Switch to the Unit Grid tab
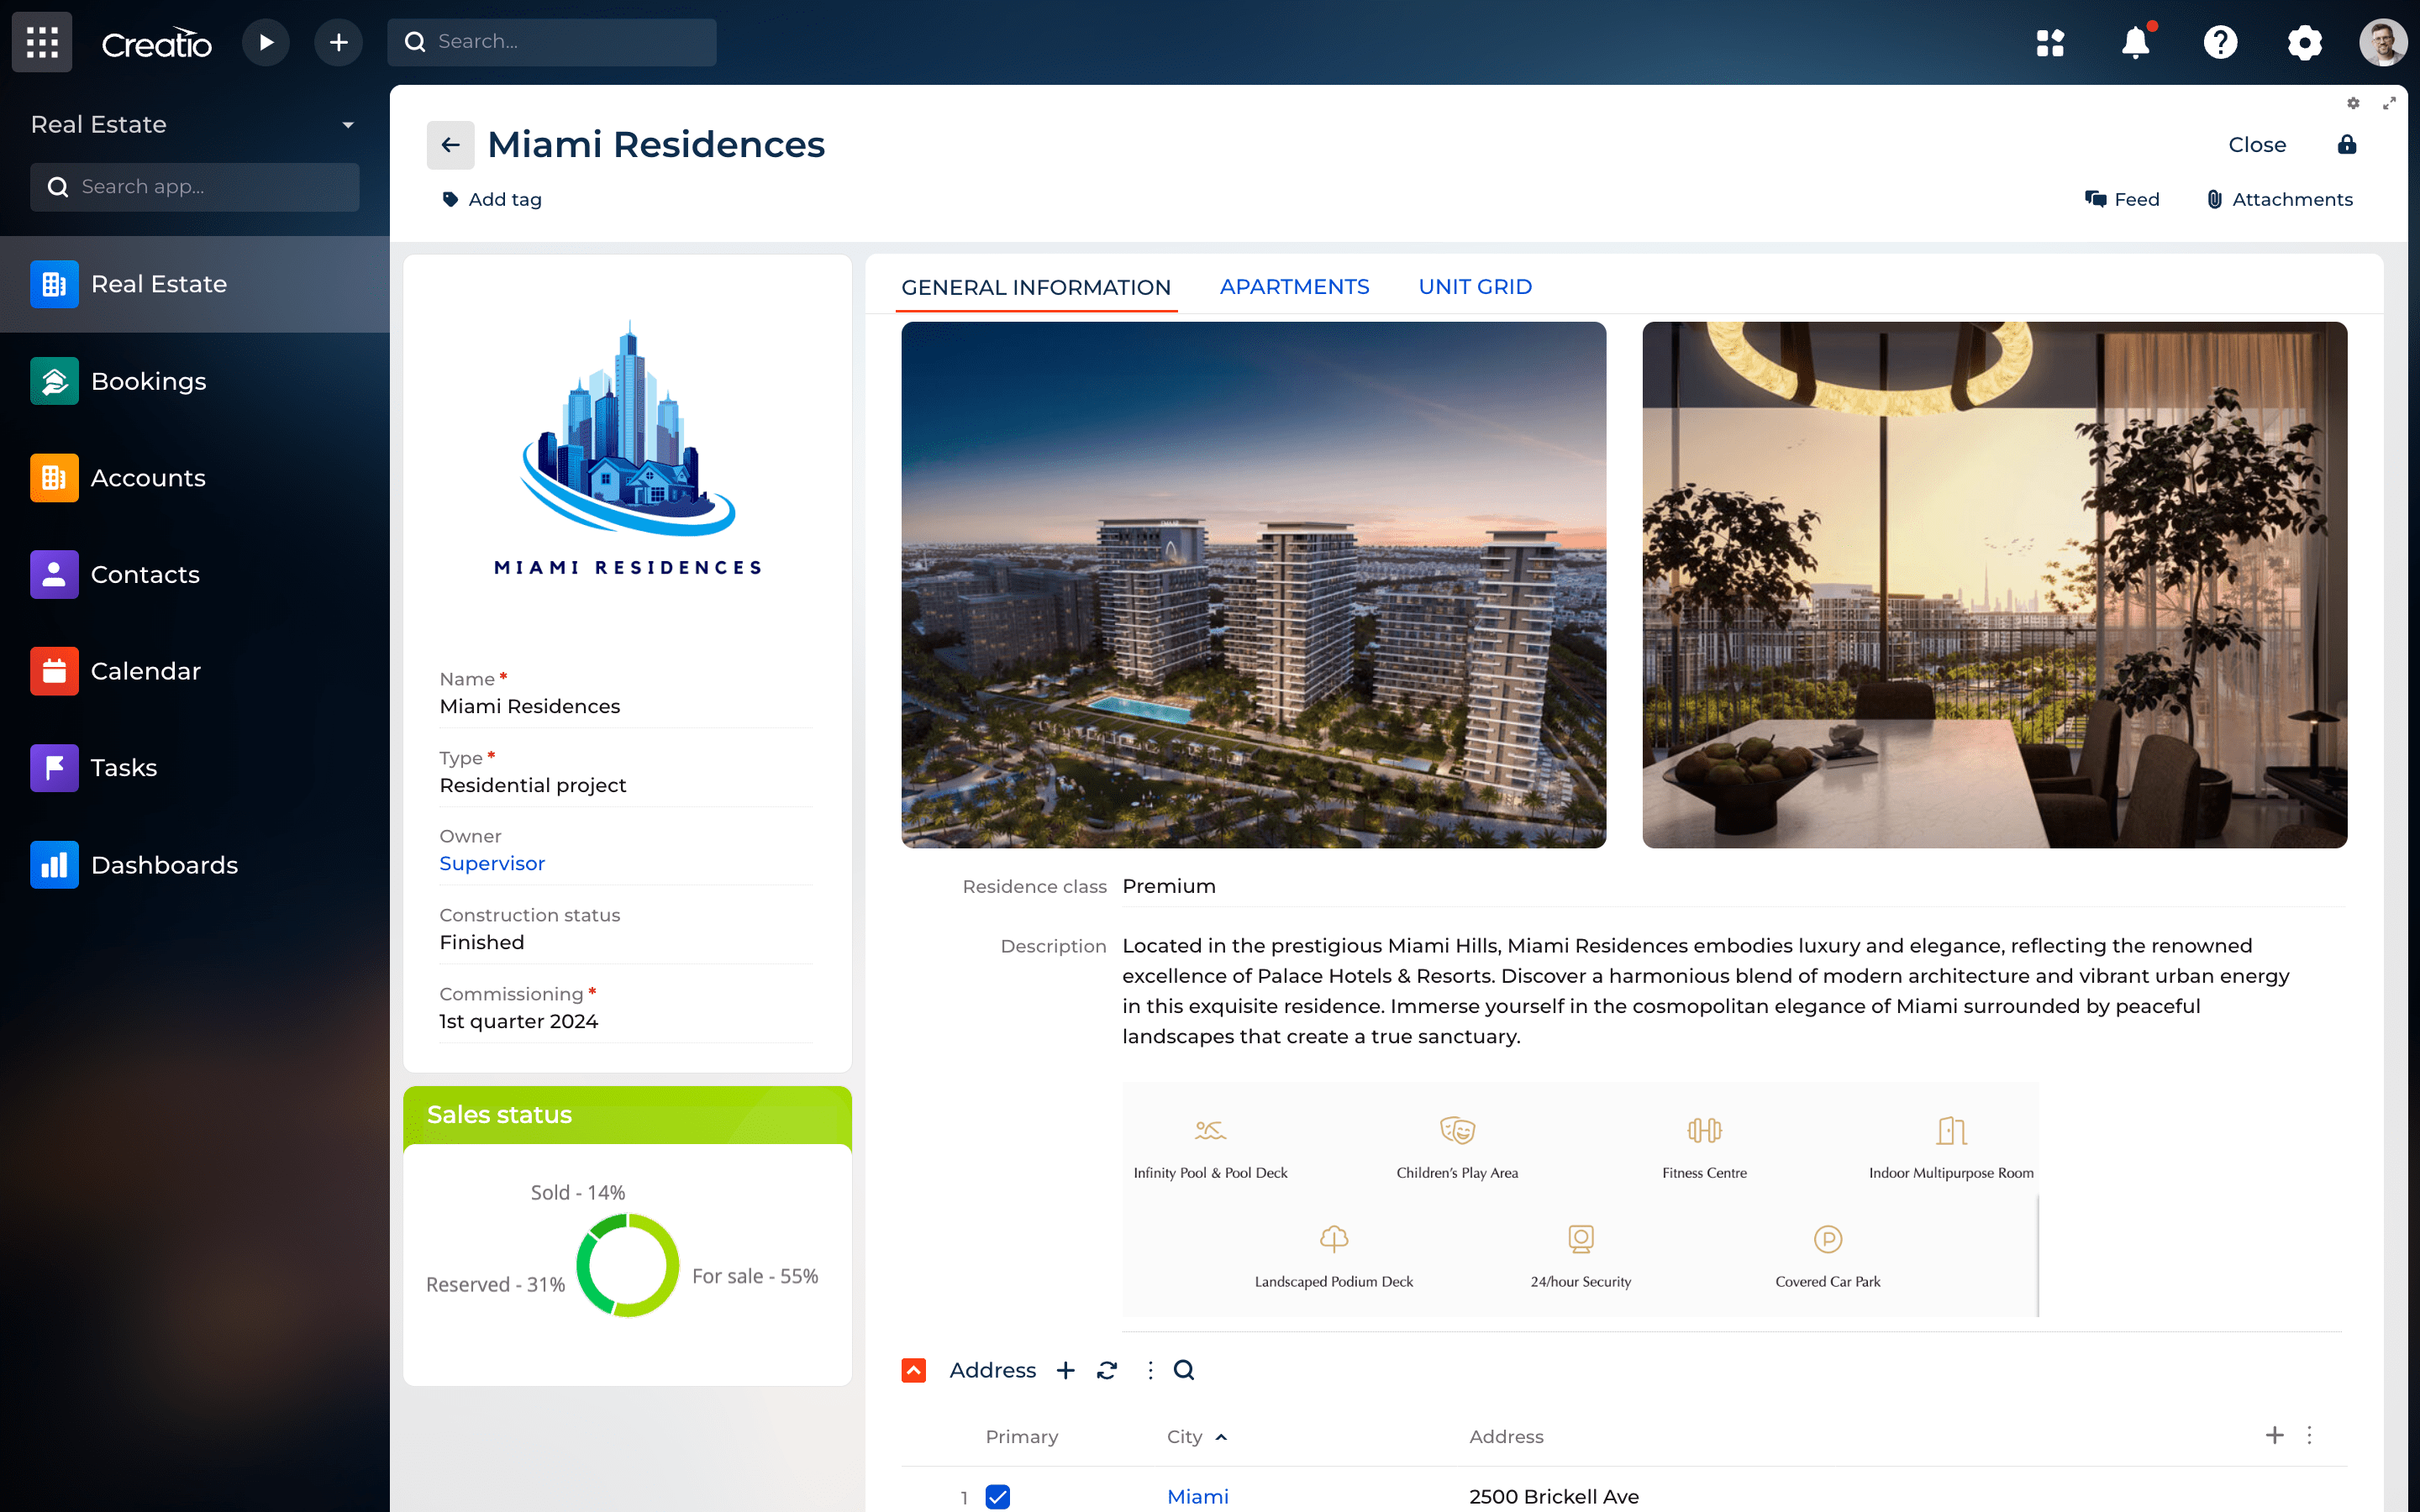 (x=1475, y=287)
